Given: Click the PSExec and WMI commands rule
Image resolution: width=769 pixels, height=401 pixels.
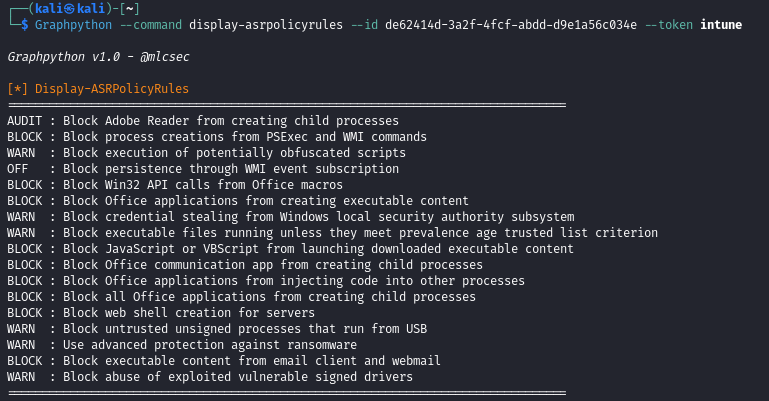Looking at the screenshot, I should 217,137.
